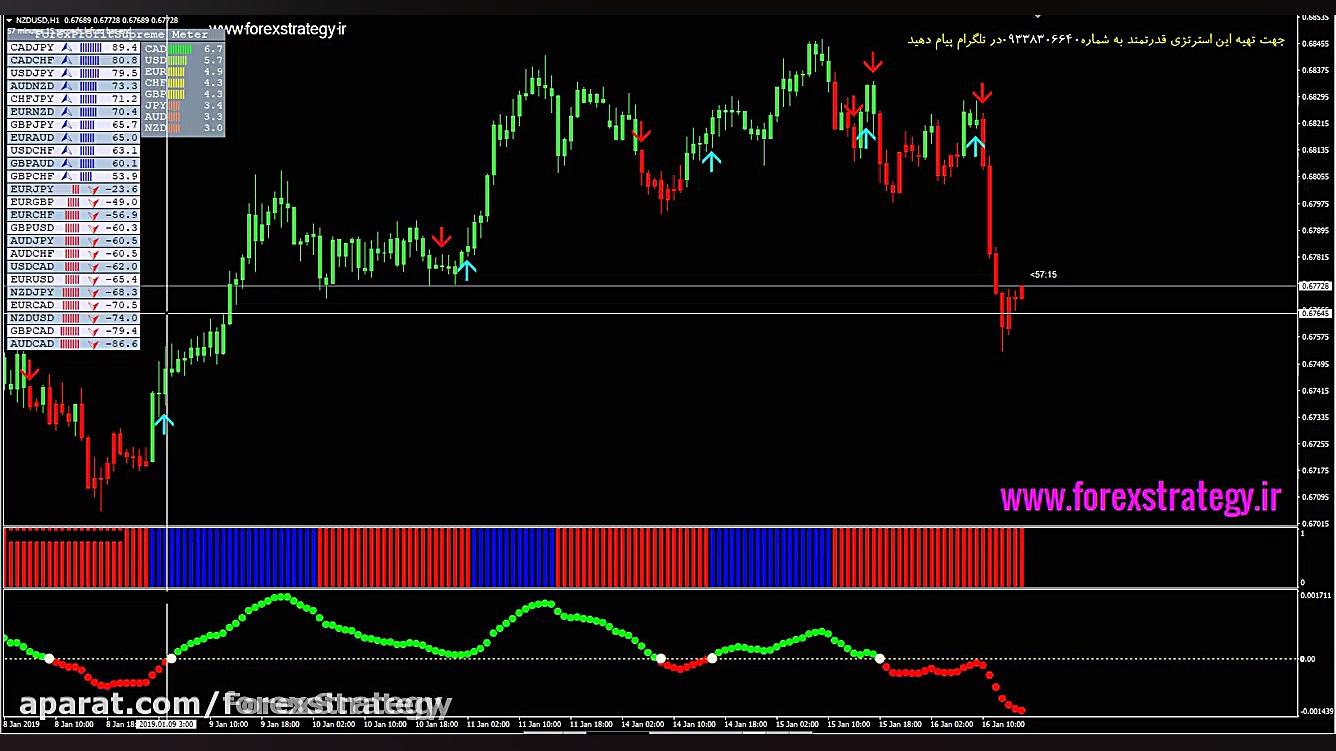This screenshot has width=1336, height=751.
Task: Click the up-arrow icon in the AUDNZD row
Action: pos(67,86)
